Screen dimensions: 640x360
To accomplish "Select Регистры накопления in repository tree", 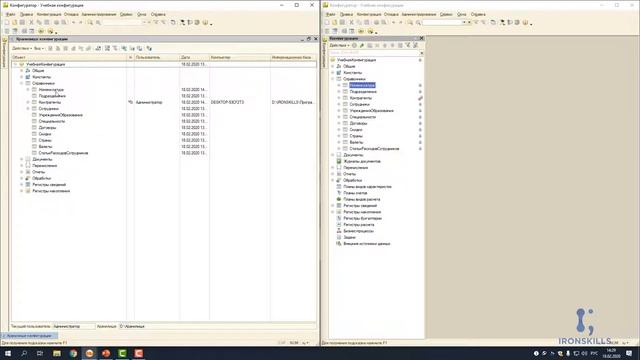I will click(51, 191).
